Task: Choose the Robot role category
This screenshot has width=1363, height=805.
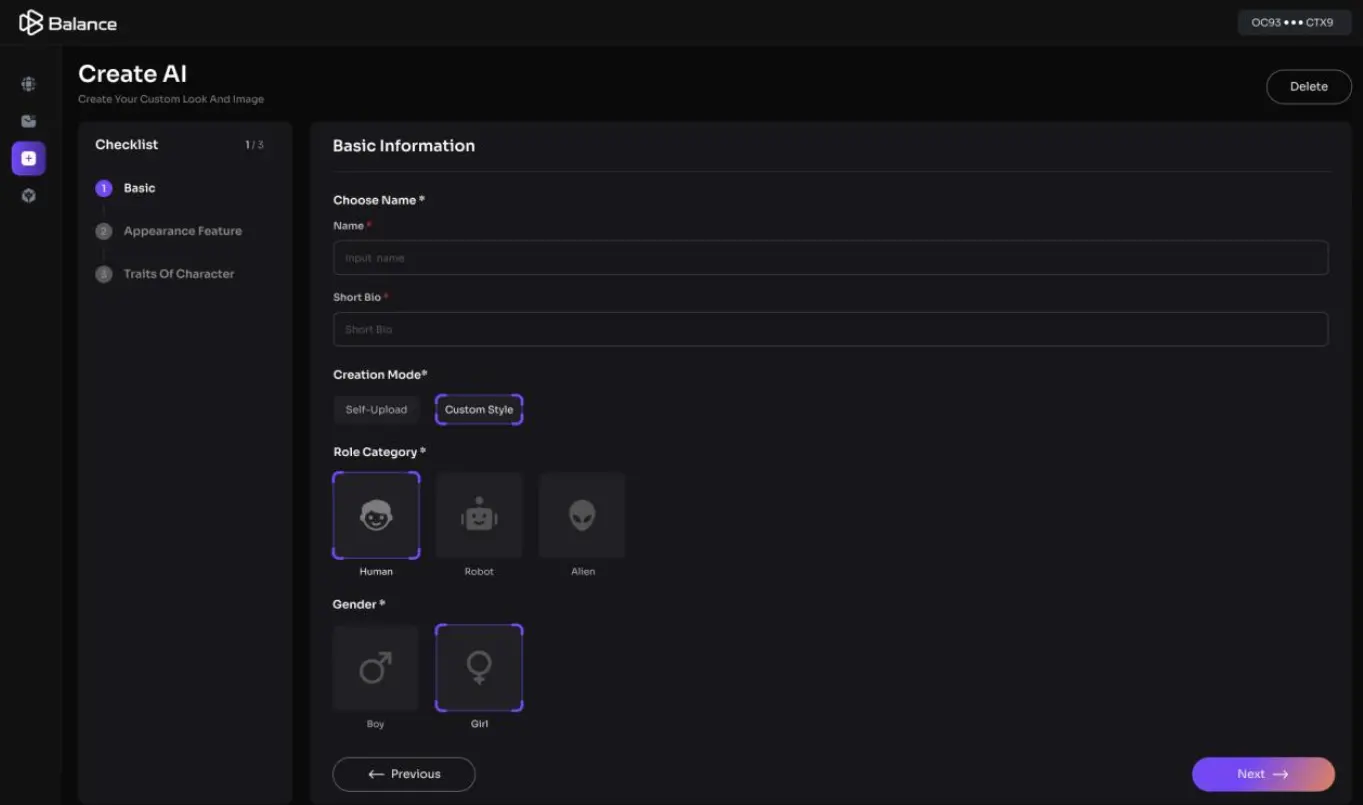Action: click(479, 515)
